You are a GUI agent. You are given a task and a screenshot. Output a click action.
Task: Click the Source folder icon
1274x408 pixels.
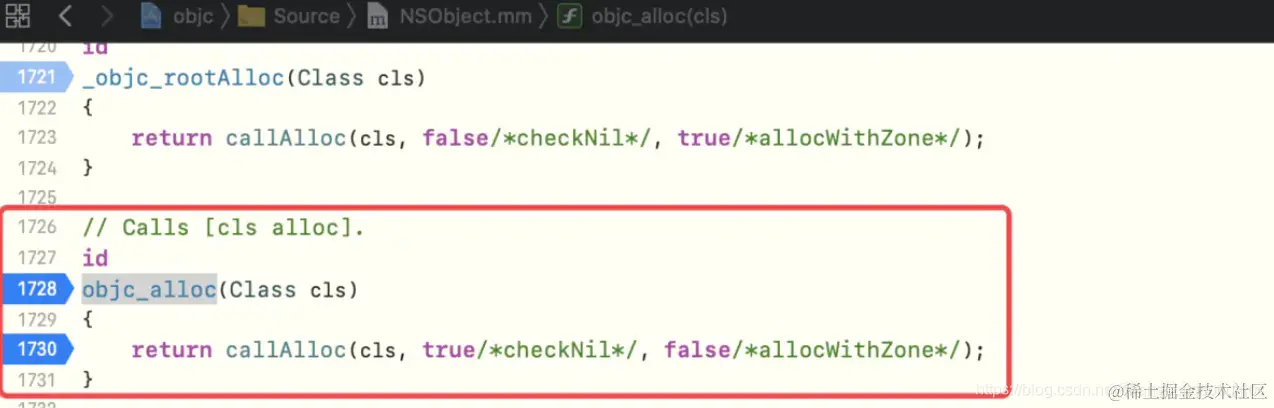coord(253,17)
